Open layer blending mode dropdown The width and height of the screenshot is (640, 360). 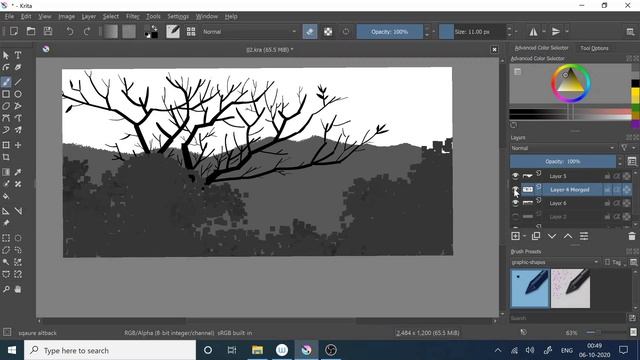coord(563,148)
